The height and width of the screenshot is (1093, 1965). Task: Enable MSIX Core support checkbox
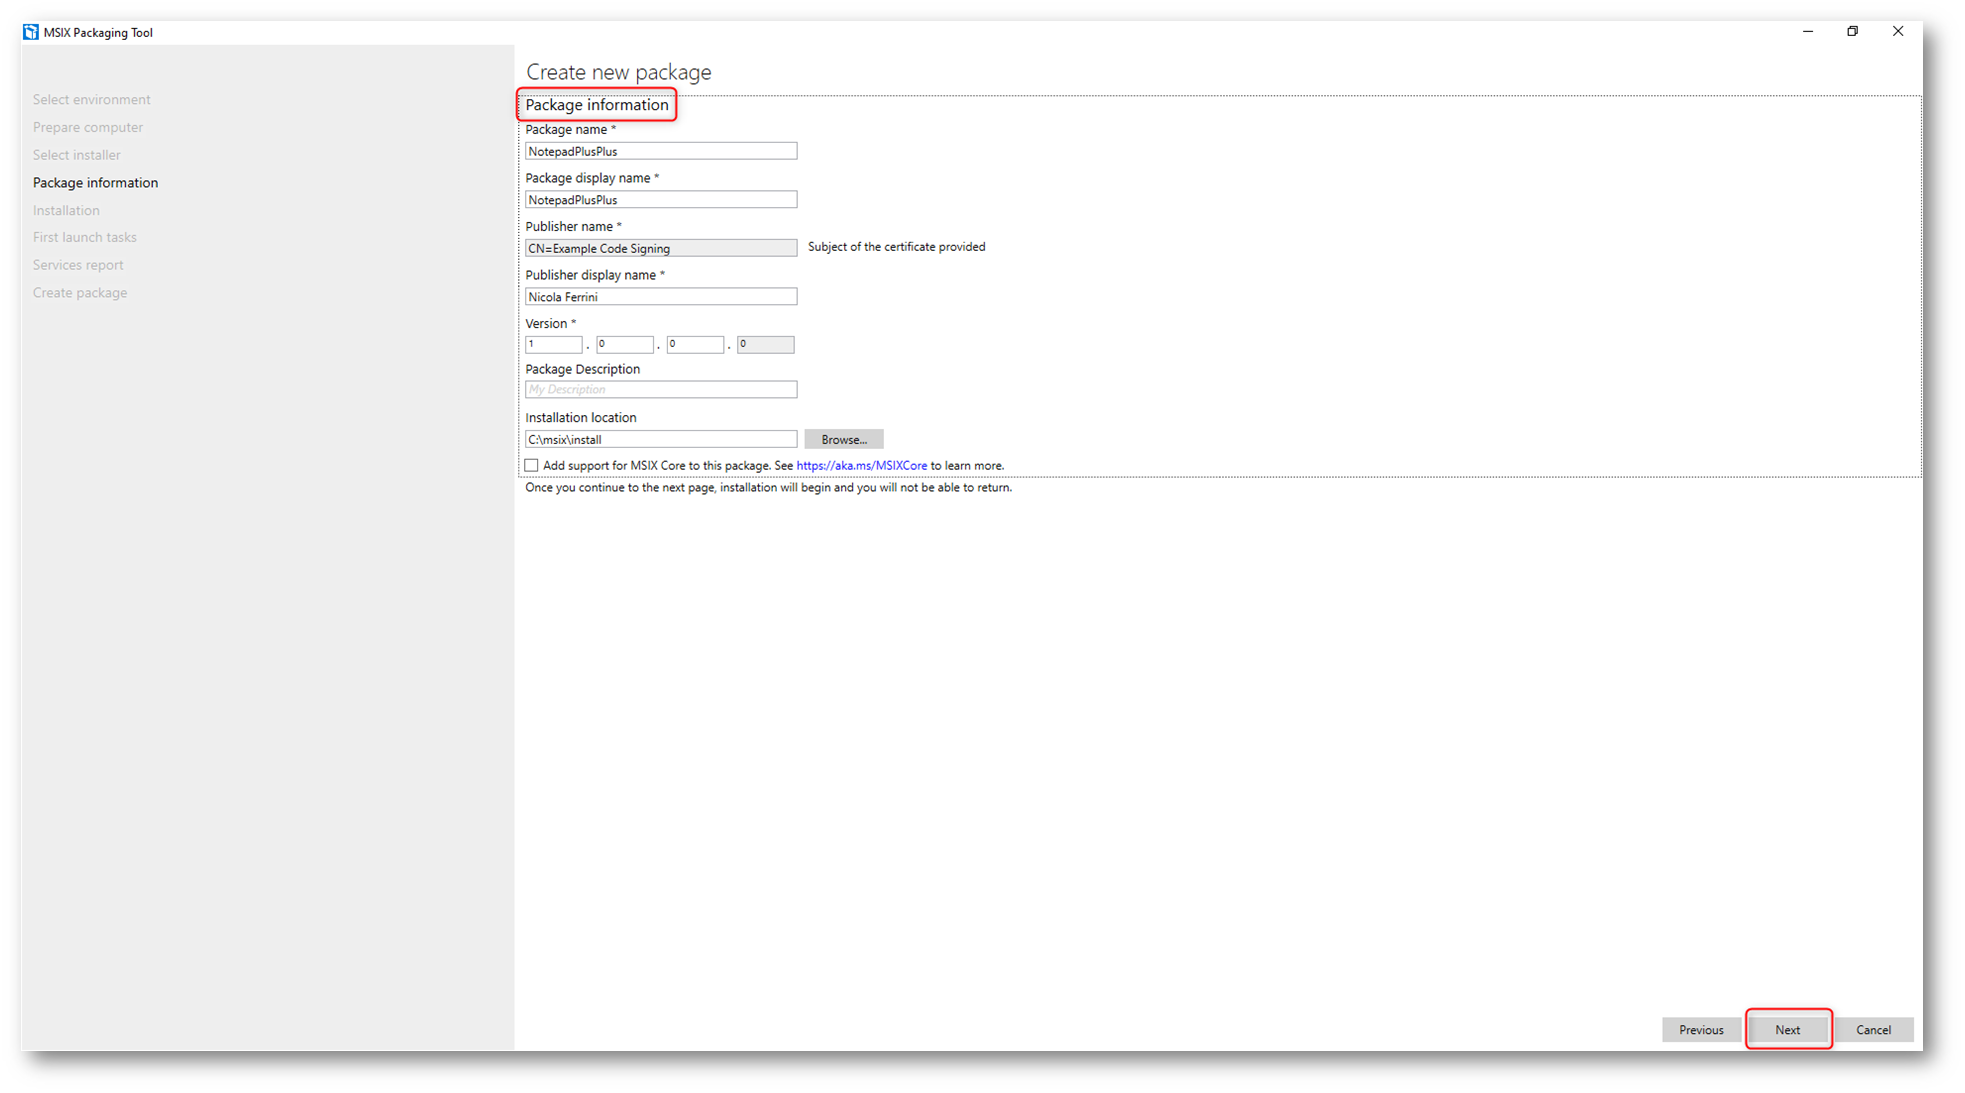tap(532, 465)
